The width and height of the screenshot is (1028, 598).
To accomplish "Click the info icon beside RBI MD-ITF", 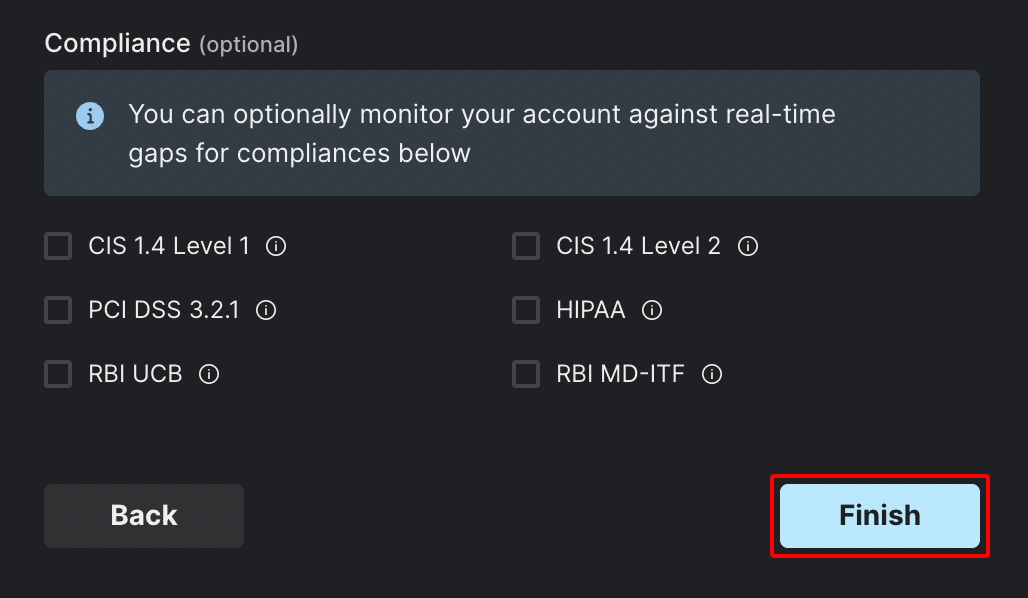I will (712, 374).
